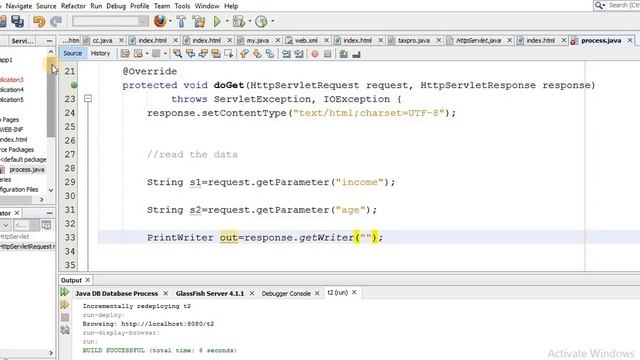Open the Team menu

click(x=162, y=6)
